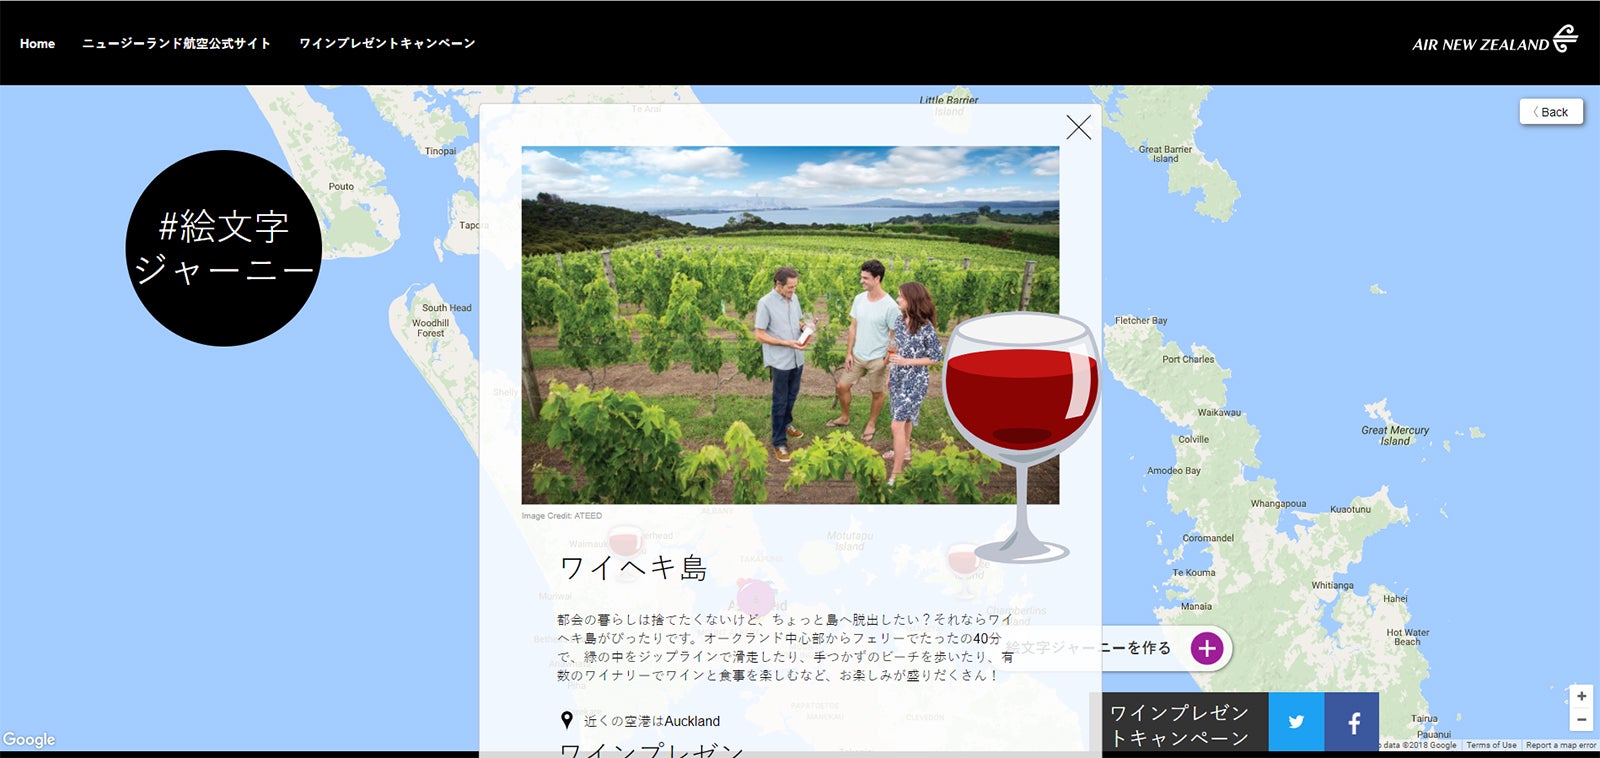Close the ワイヘキ島 popup with X
Screen dimensions: 1600x758
(1078, 127)
